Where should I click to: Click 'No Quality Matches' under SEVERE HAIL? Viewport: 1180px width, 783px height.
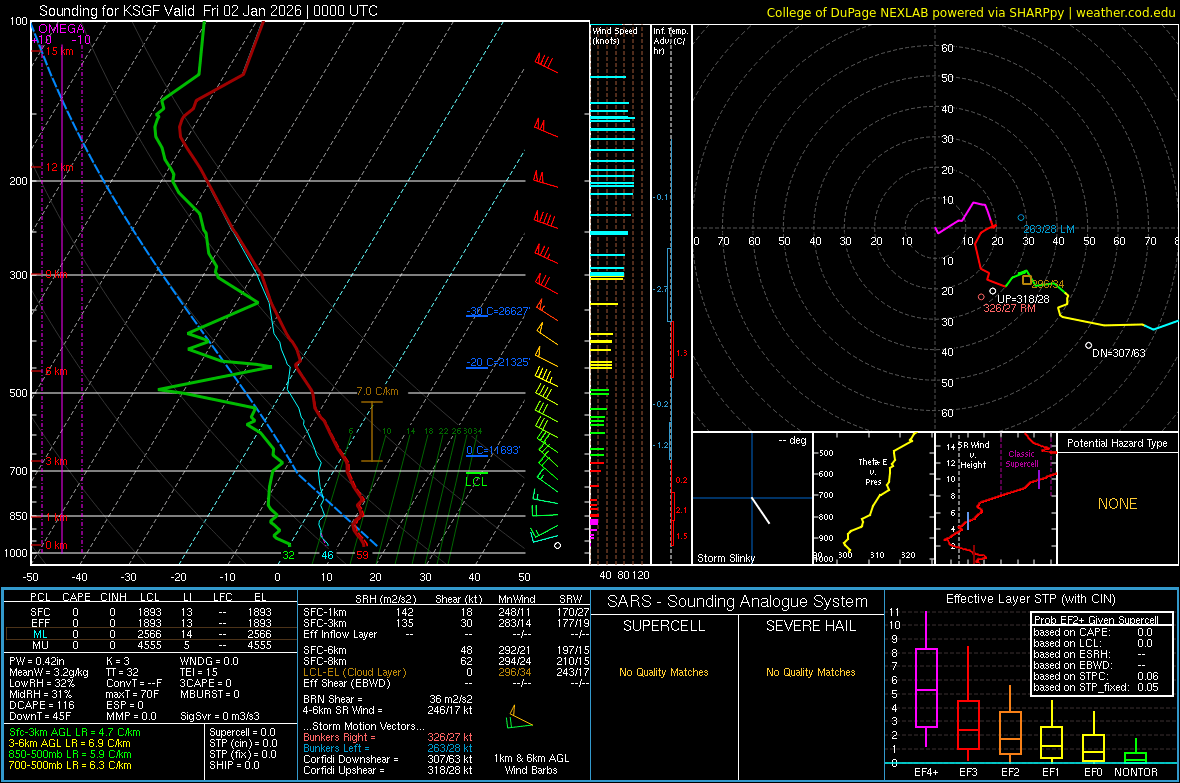(810, 672)
